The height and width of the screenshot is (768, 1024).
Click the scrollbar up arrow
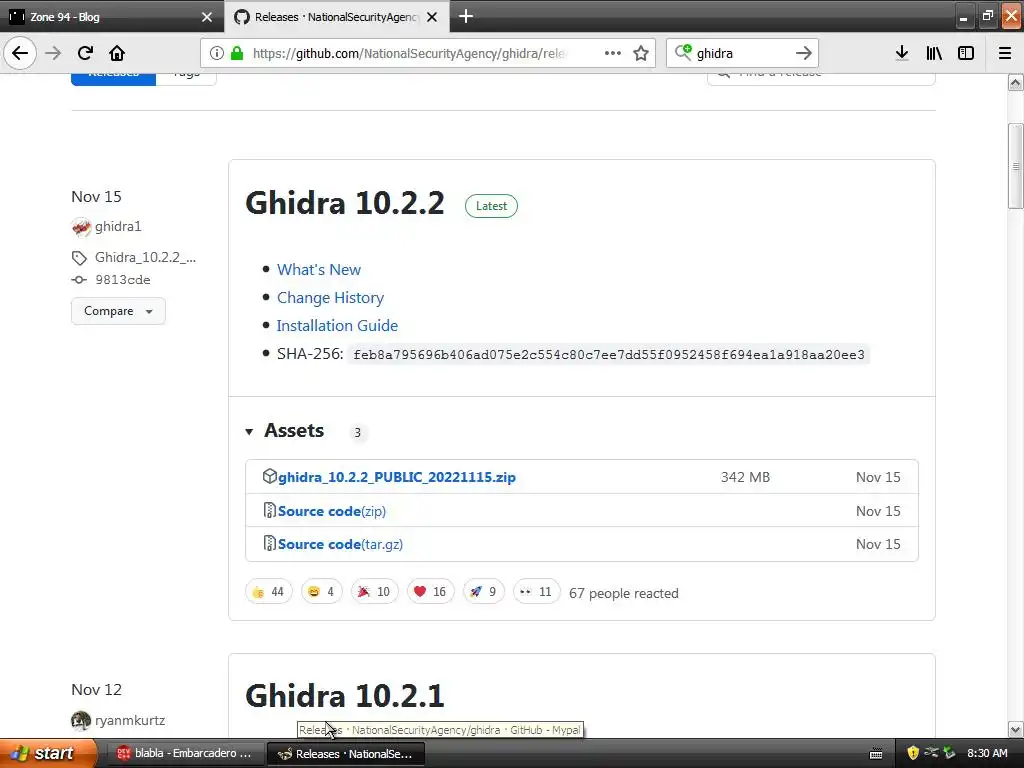tap(1016, 83)
